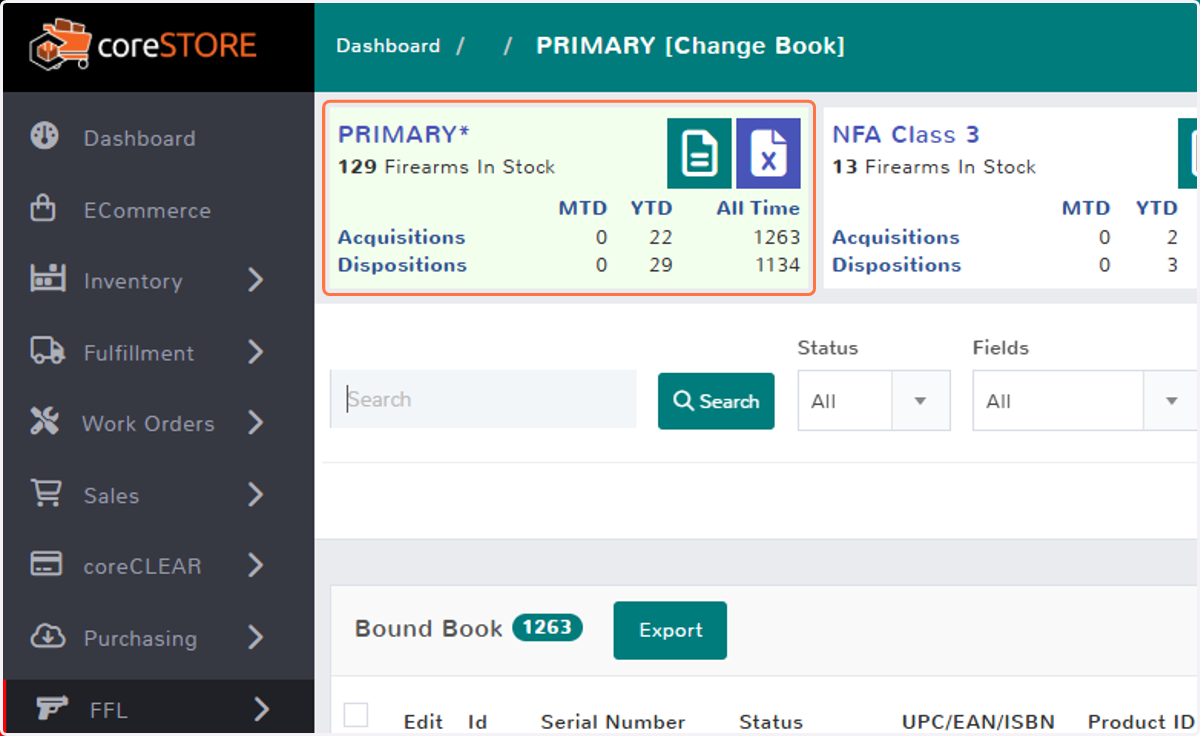The width and height of the screenshot is (1200, 736).
Task: Click the Purchasing cloud download icon
Action: tap(47, 636)
